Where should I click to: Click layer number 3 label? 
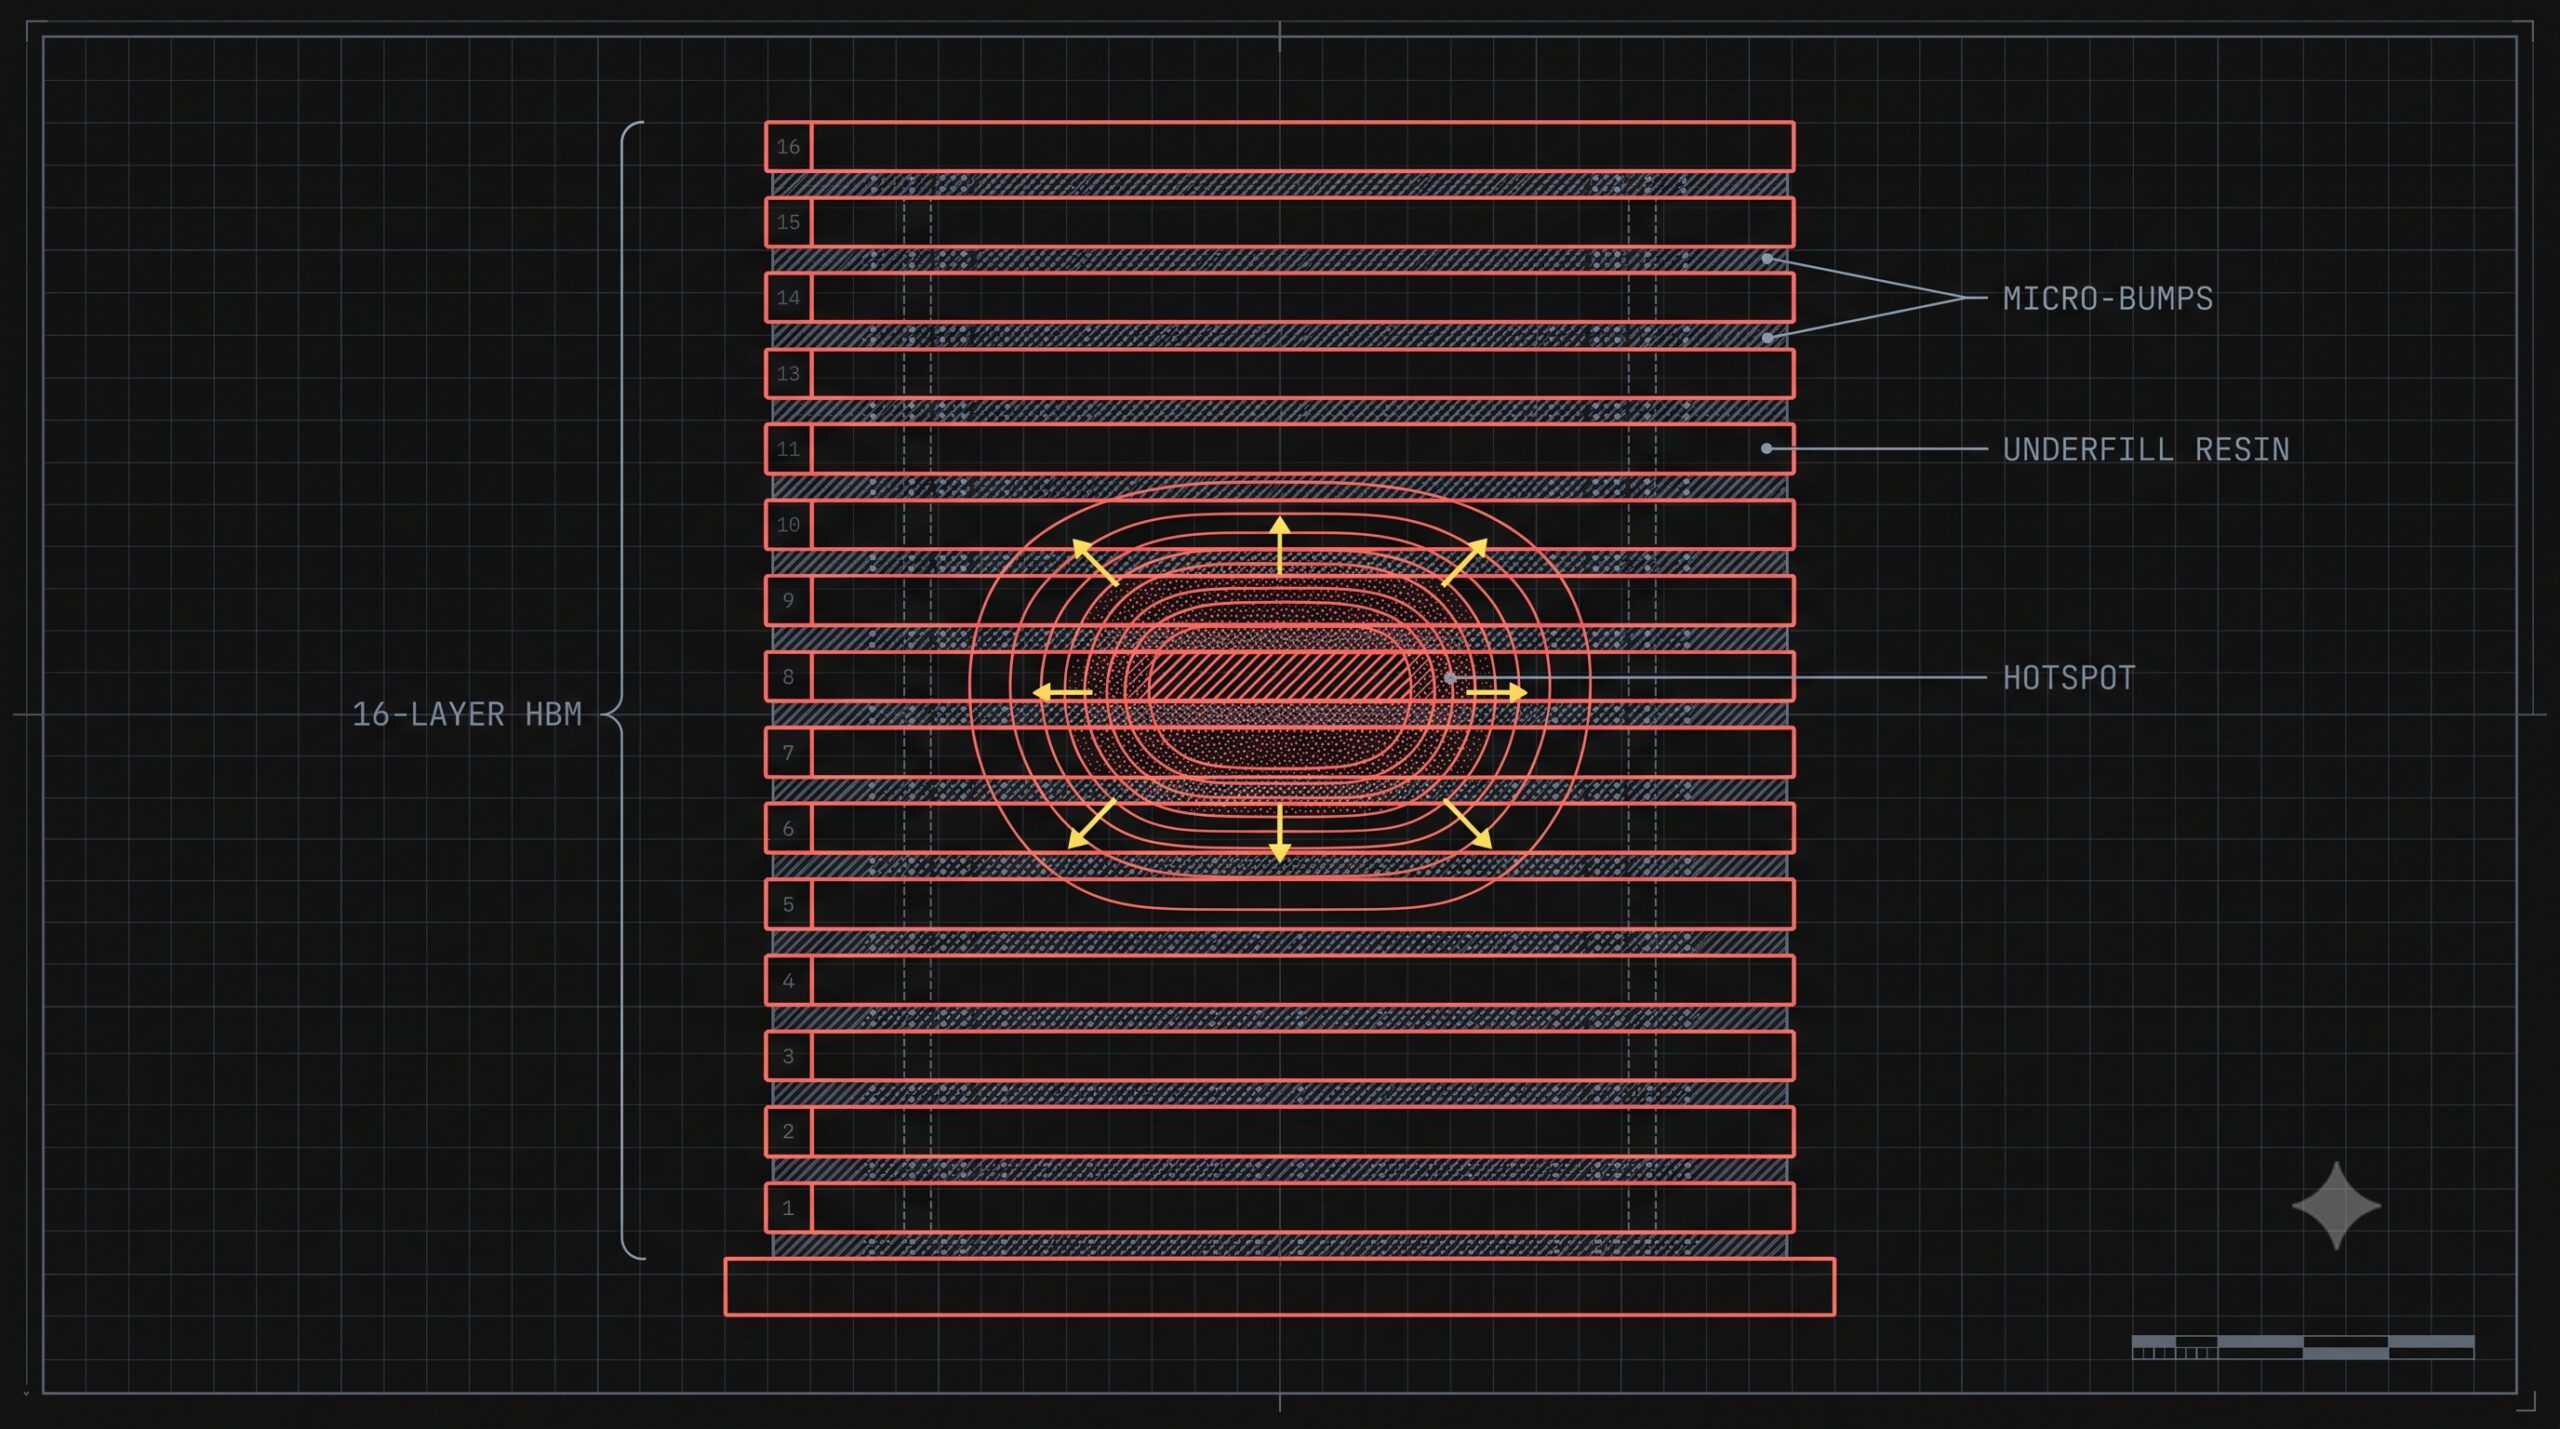pyautogui.click(x=788, y=1056)
